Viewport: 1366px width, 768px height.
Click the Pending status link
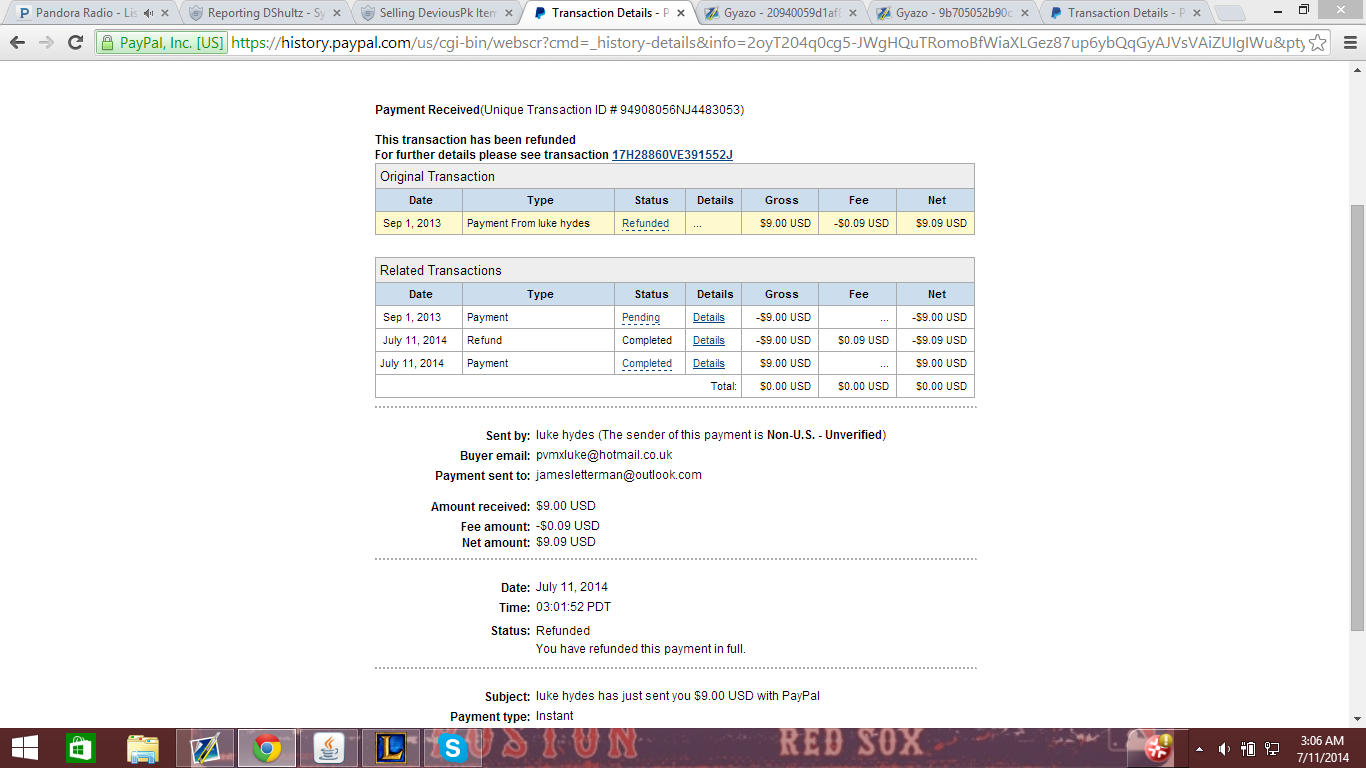(641, 317)
